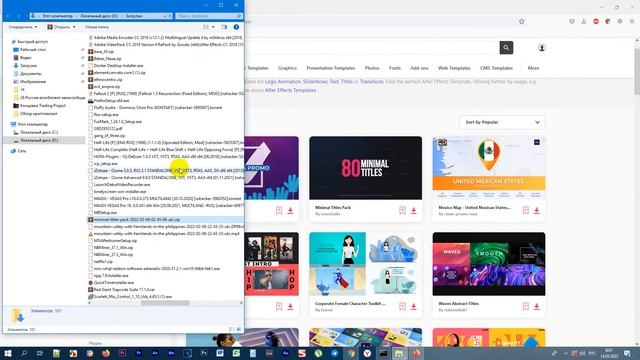Open the United Mexican States map thumbnail
This screenshot has height=360, width=640.
coord(489,168)
